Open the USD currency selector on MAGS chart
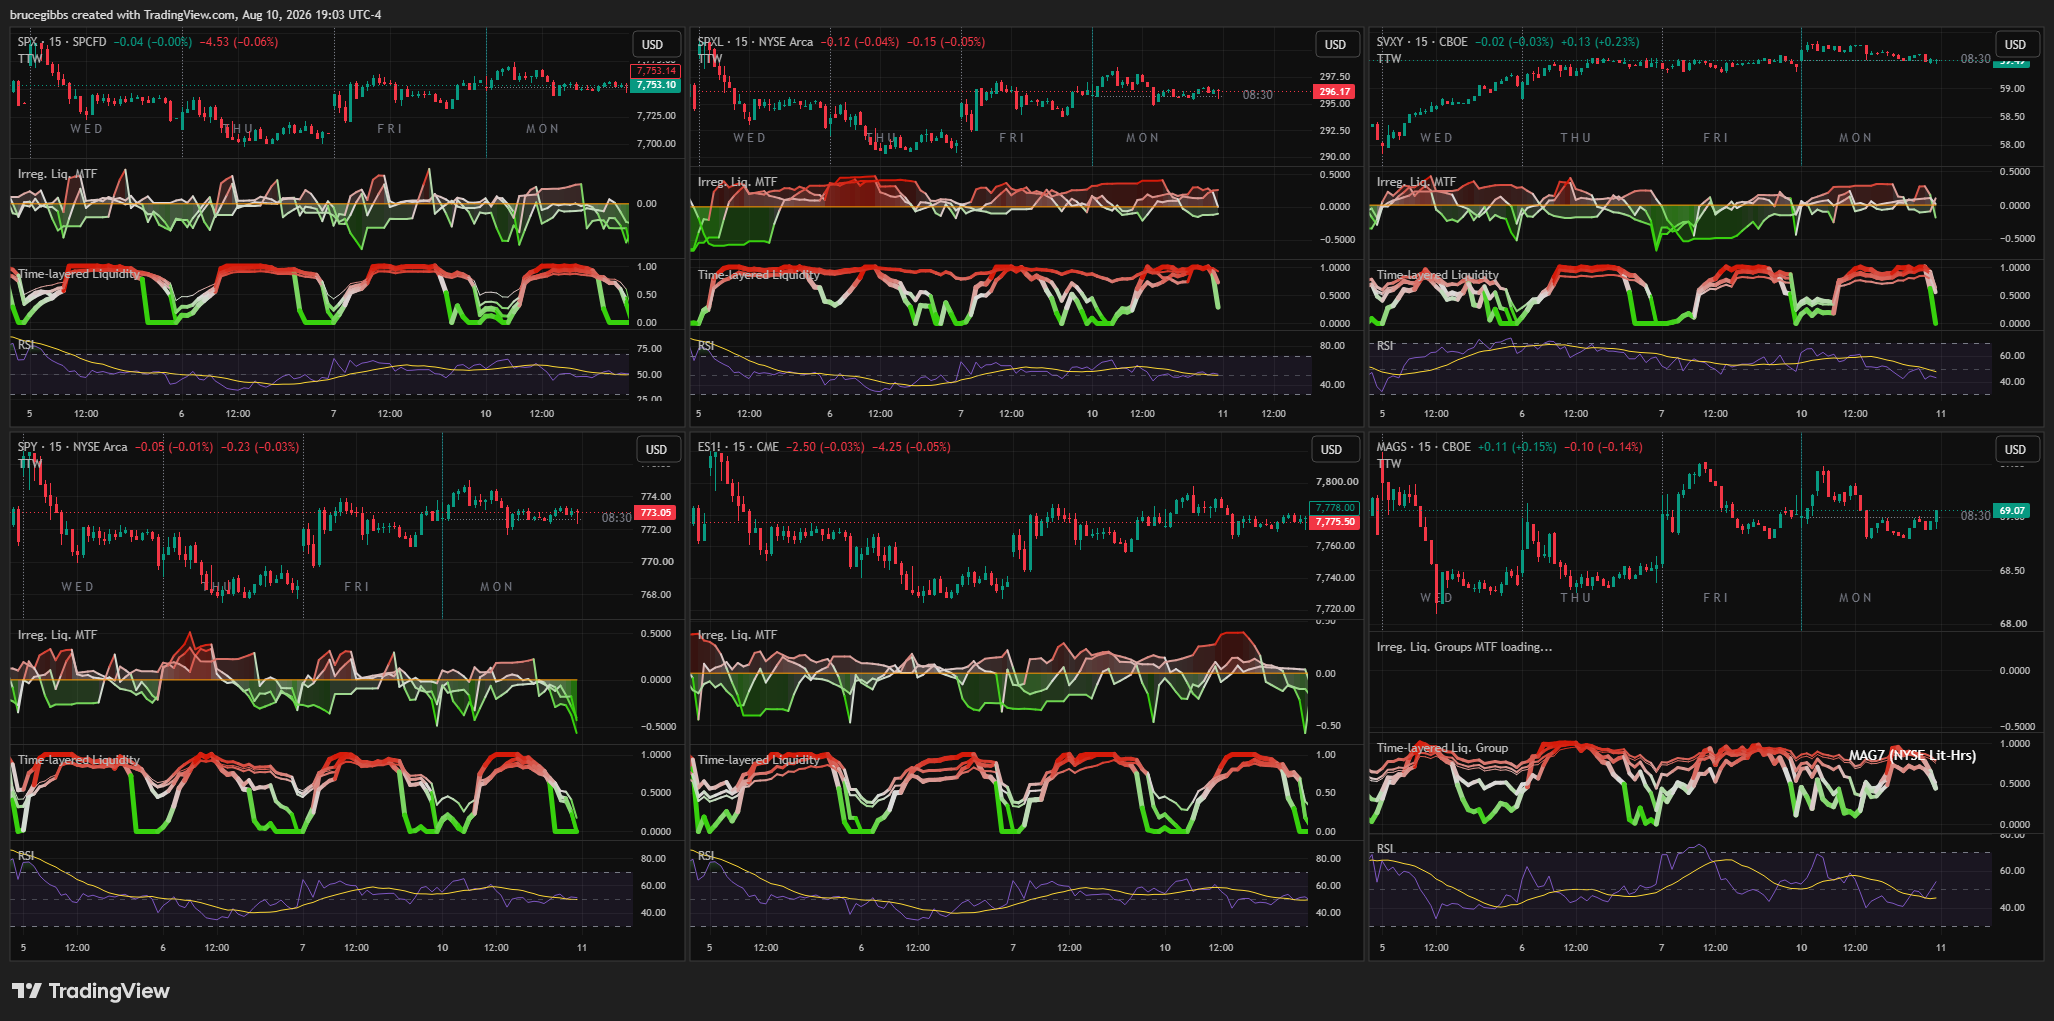 (2015, 450)
